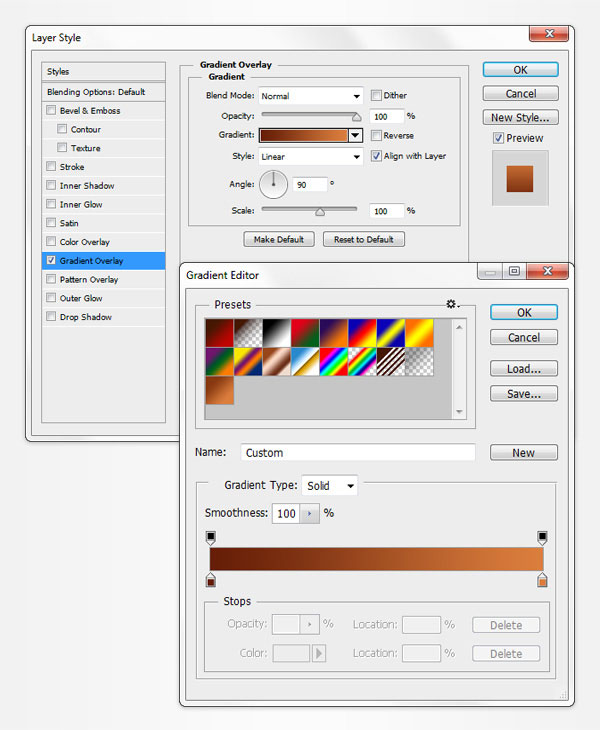Open the Blend Mode dropdown

(x=310, y=96)
